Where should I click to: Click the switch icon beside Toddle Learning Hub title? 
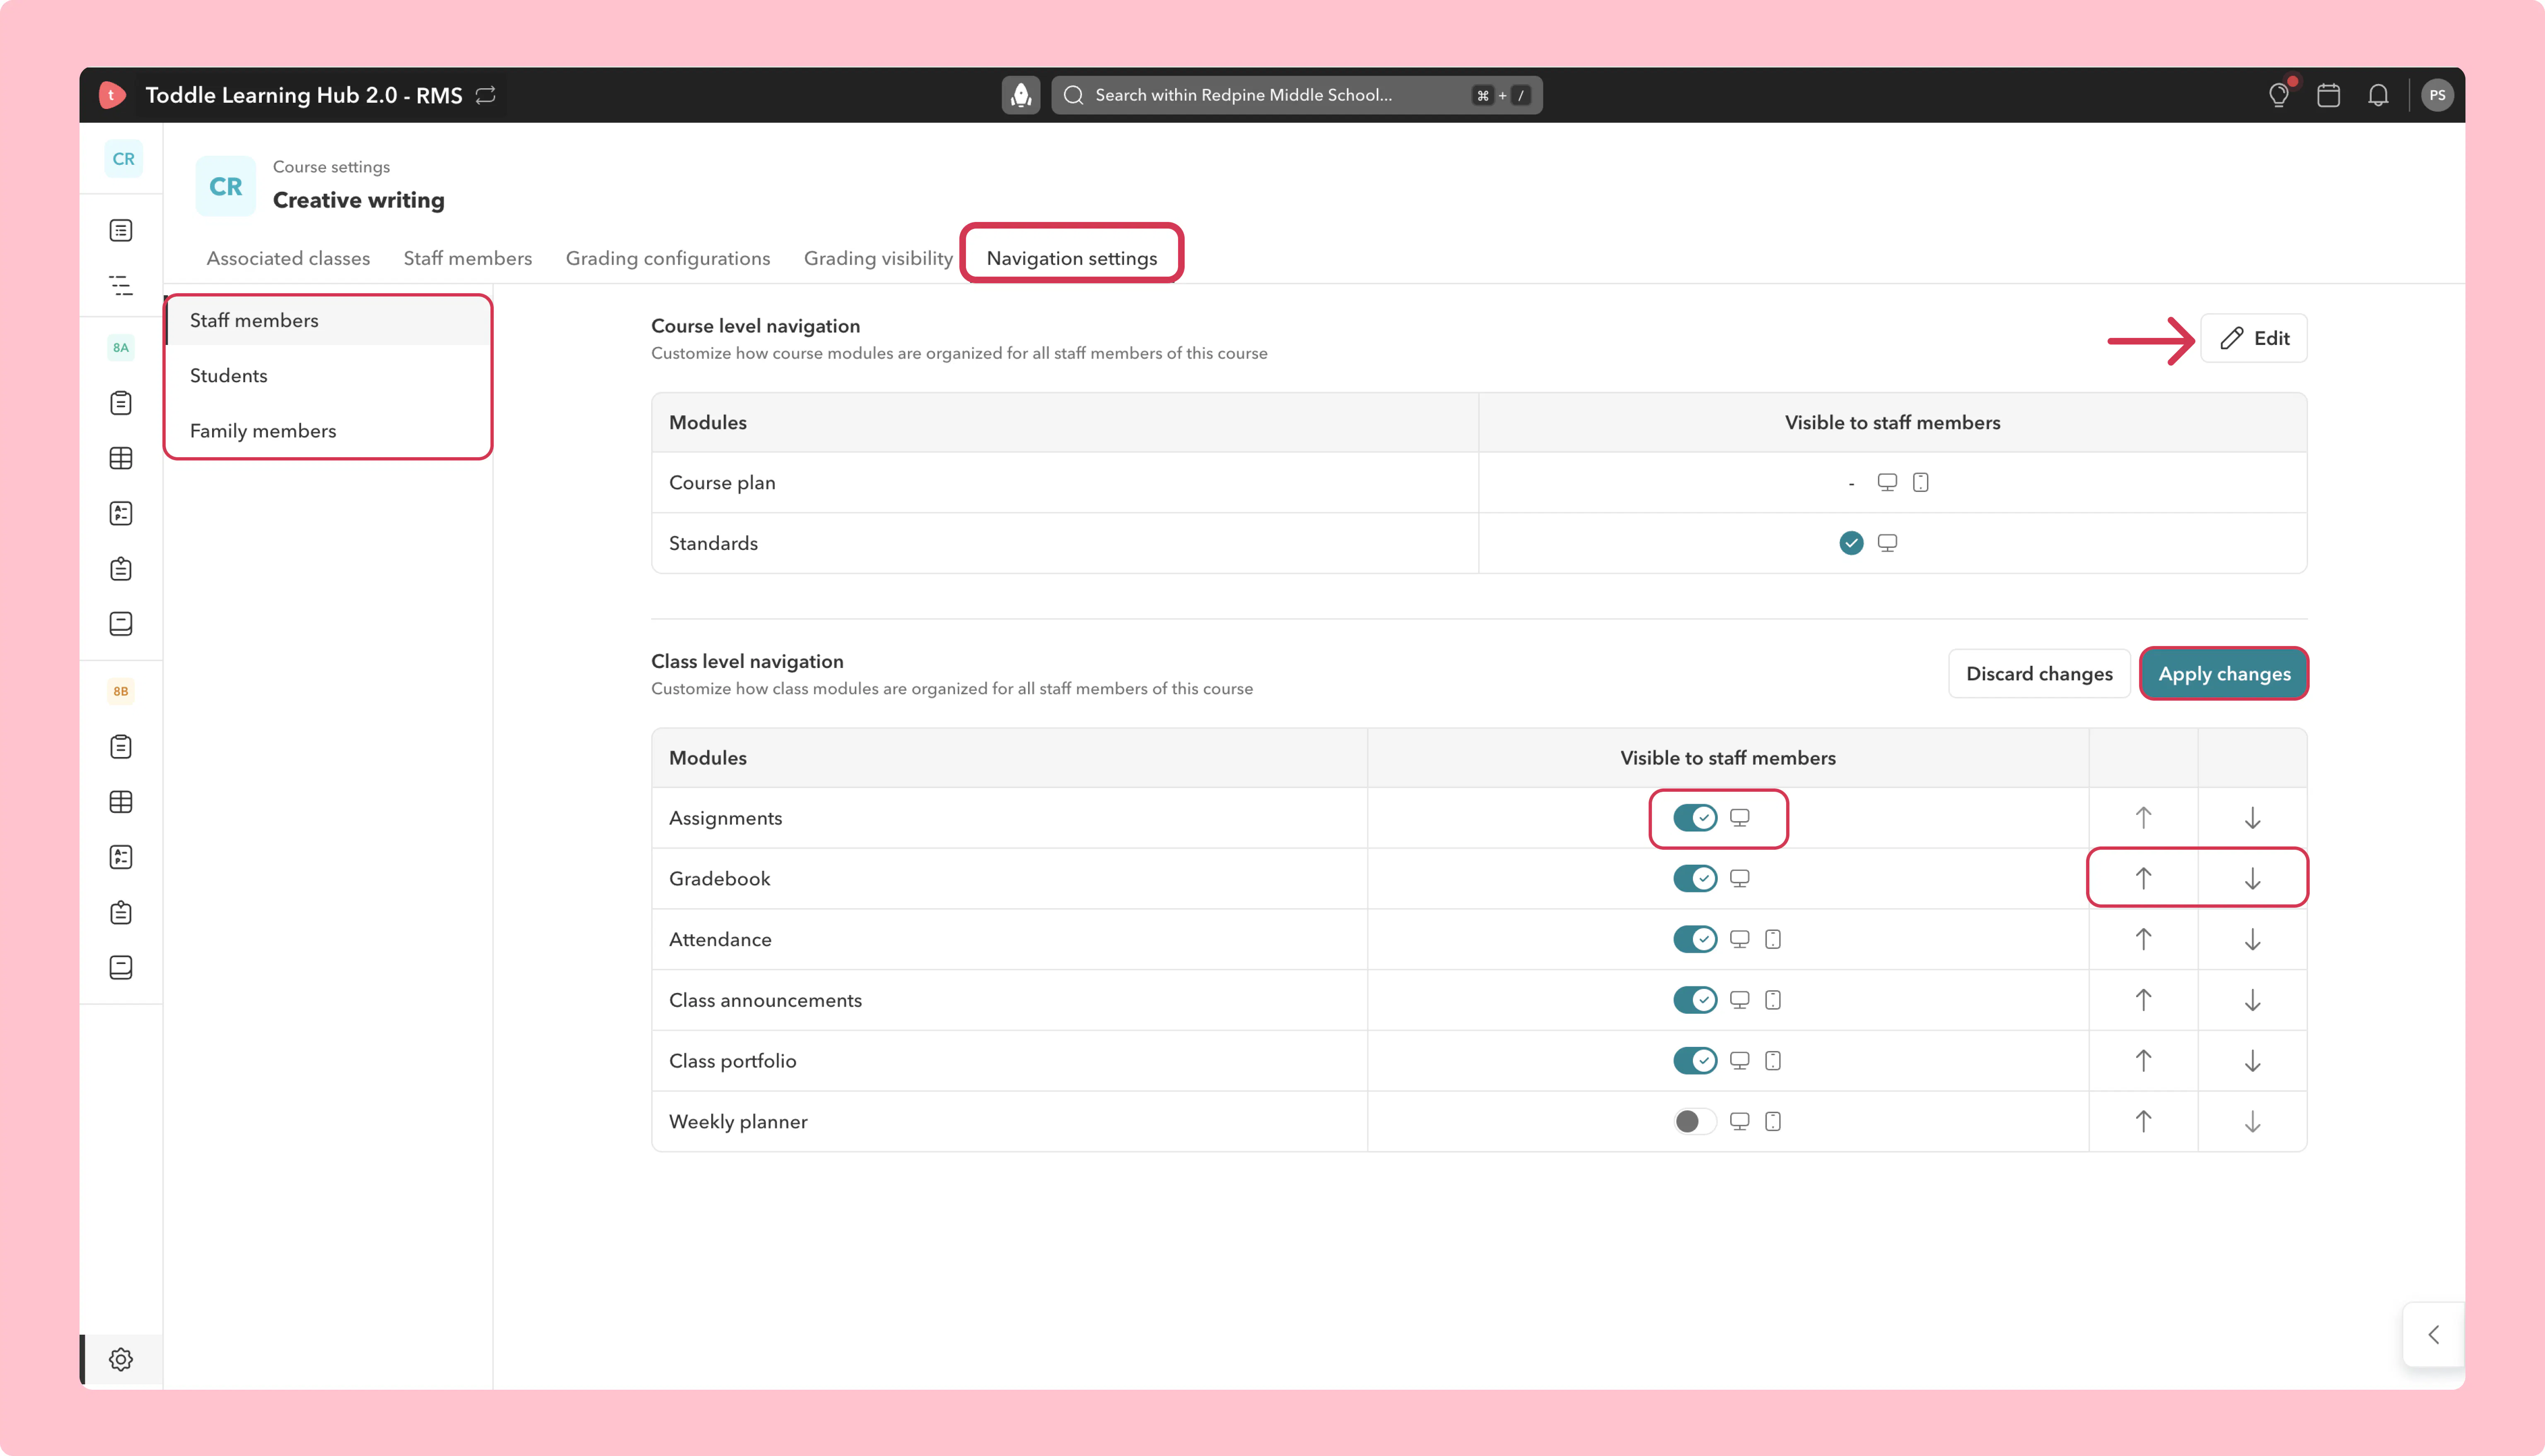(486, 95)
